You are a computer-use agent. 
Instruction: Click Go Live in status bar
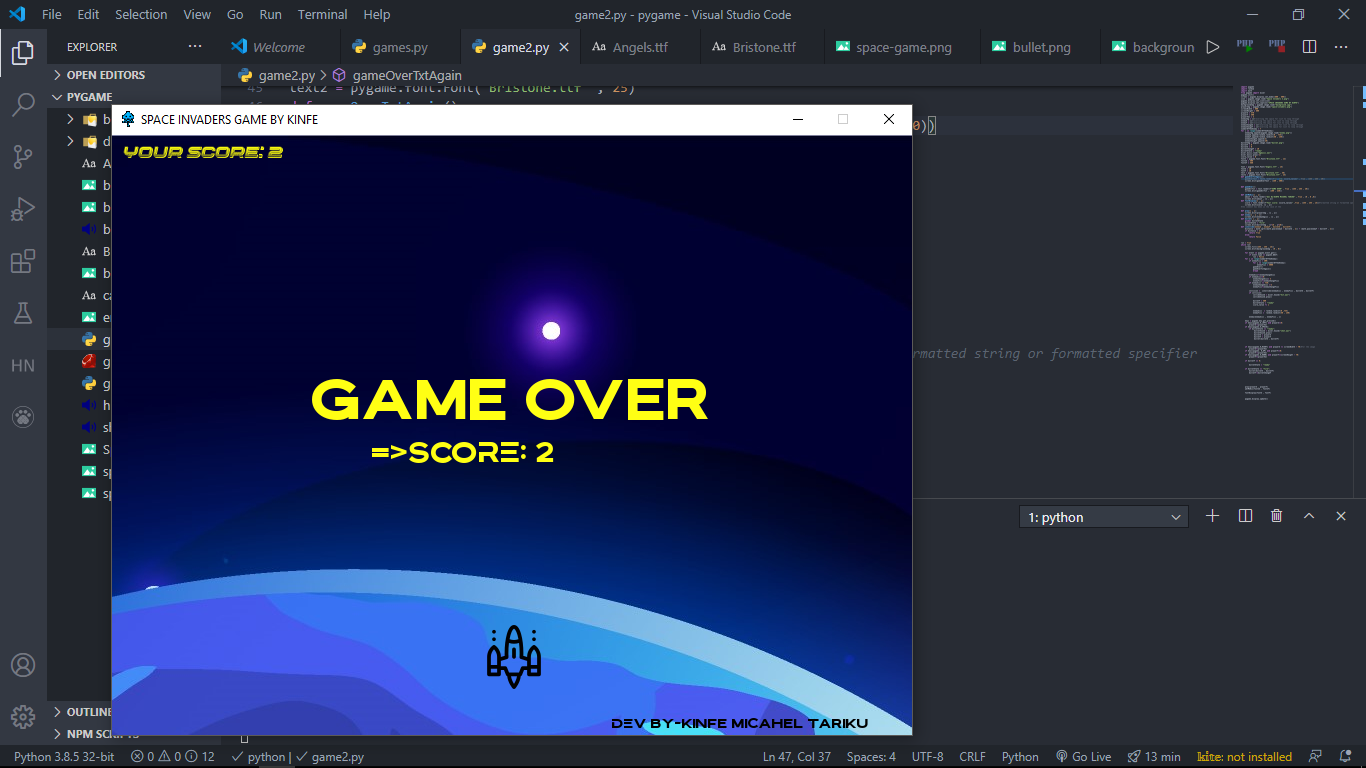click(1083, 757)
